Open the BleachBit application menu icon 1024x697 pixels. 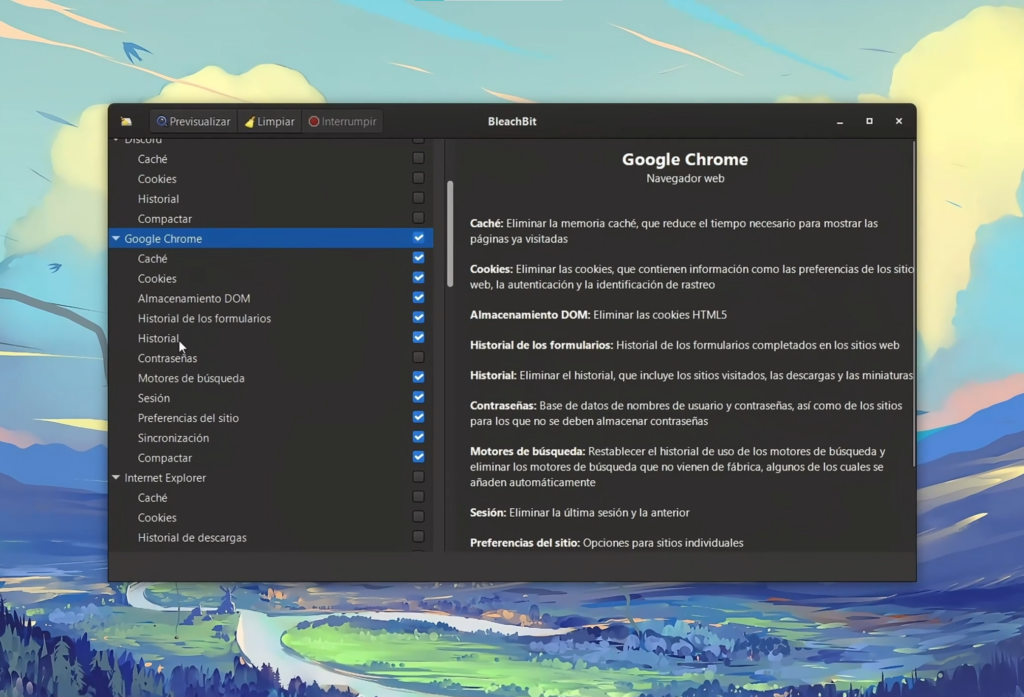126,122
